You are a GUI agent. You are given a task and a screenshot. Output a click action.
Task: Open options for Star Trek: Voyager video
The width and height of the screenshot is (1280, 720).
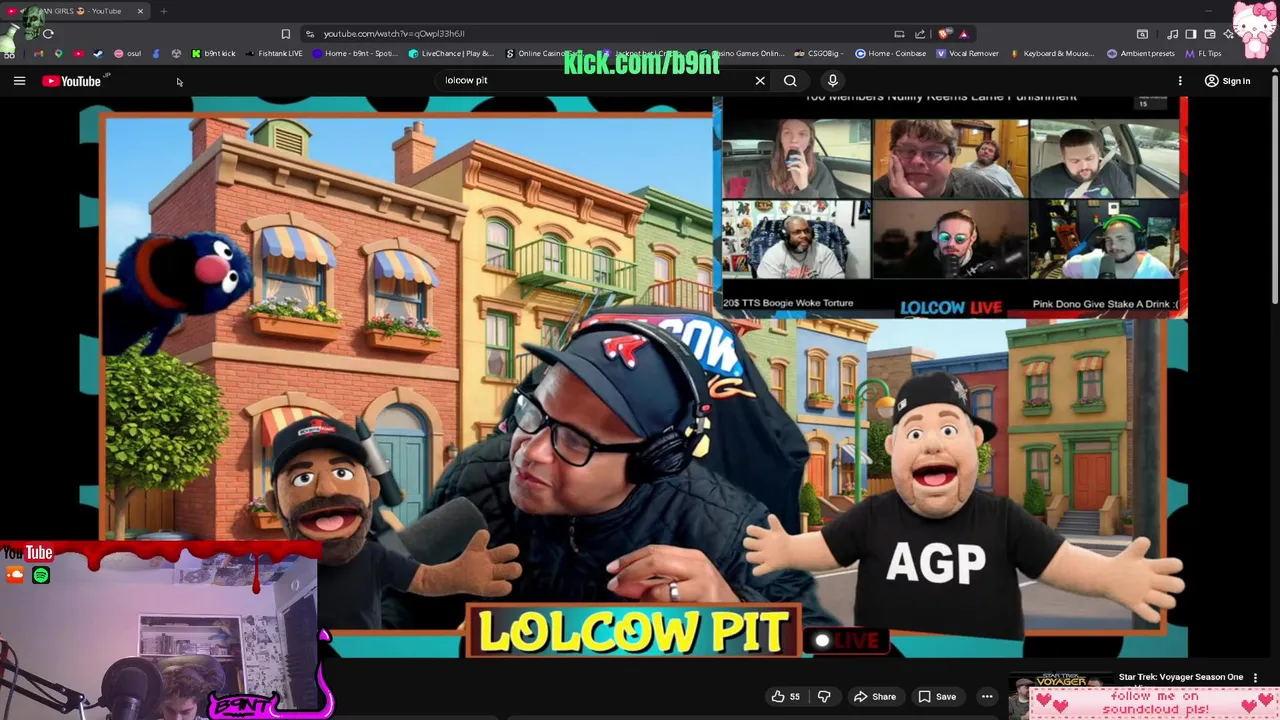point(1255,678)
